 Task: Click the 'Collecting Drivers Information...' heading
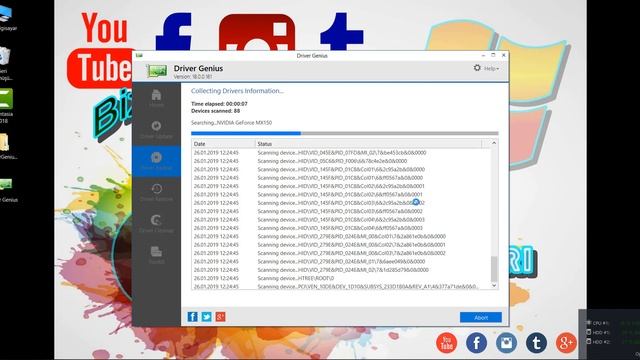(237, 91)
